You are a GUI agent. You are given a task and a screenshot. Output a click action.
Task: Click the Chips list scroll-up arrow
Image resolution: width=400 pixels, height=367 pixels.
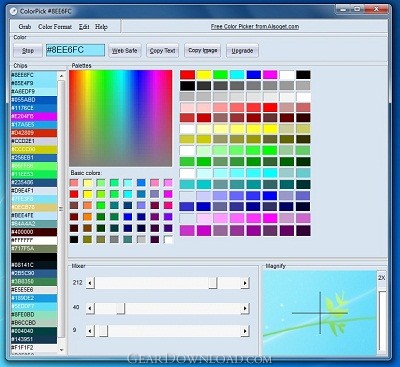pyautogui.click(x=61, y=76)
